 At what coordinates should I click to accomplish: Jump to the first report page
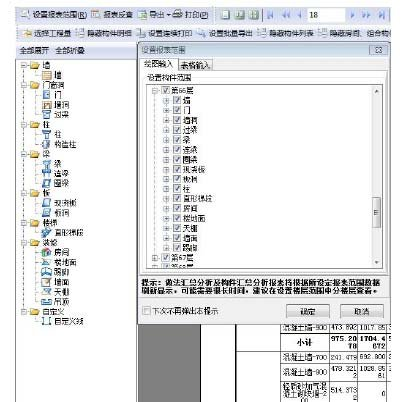pyautogui.click(x=271, y=15)
